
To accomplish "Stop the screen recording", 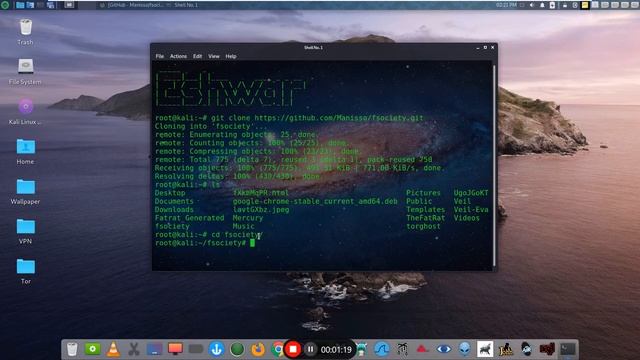I will click(293, 349).
